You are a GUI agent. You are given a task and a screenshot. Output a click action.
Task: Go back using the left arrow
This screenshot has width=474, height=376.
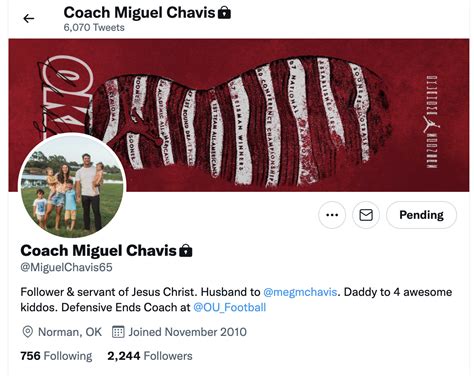tap(29, 19)
